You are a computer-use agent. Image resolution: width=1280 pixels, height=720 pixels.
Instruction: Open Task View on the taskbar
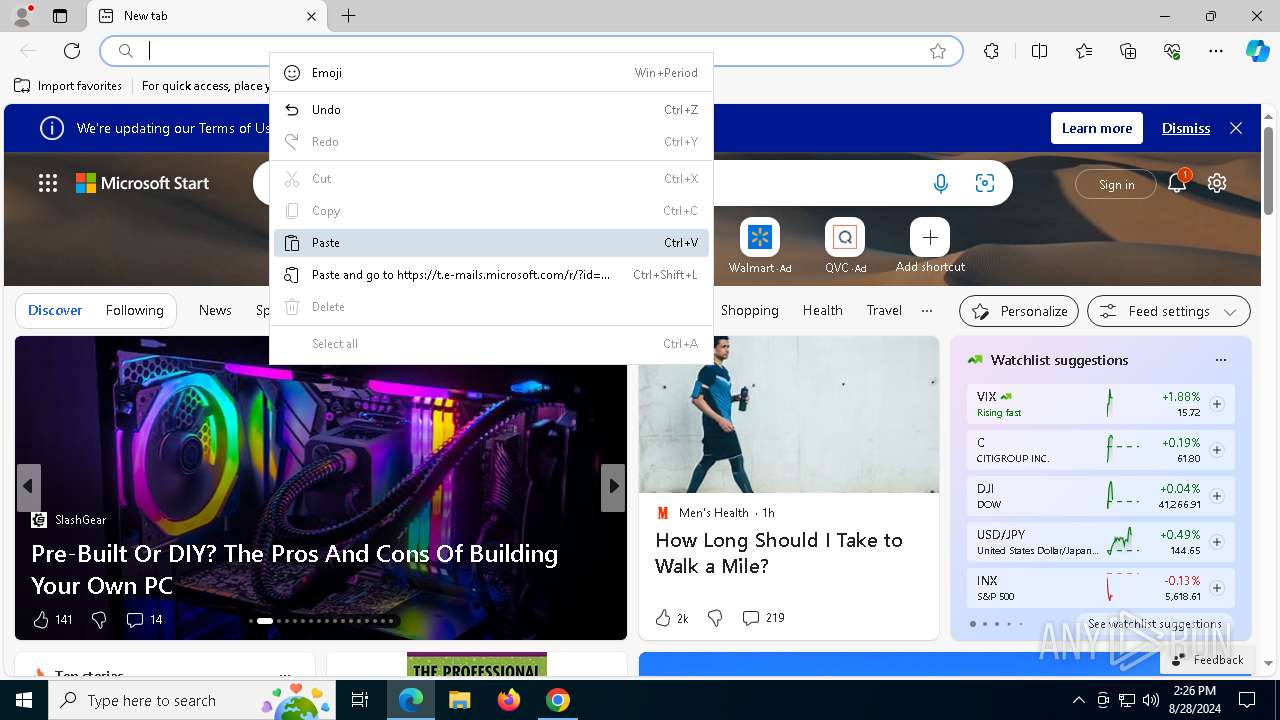click(360, 700)
